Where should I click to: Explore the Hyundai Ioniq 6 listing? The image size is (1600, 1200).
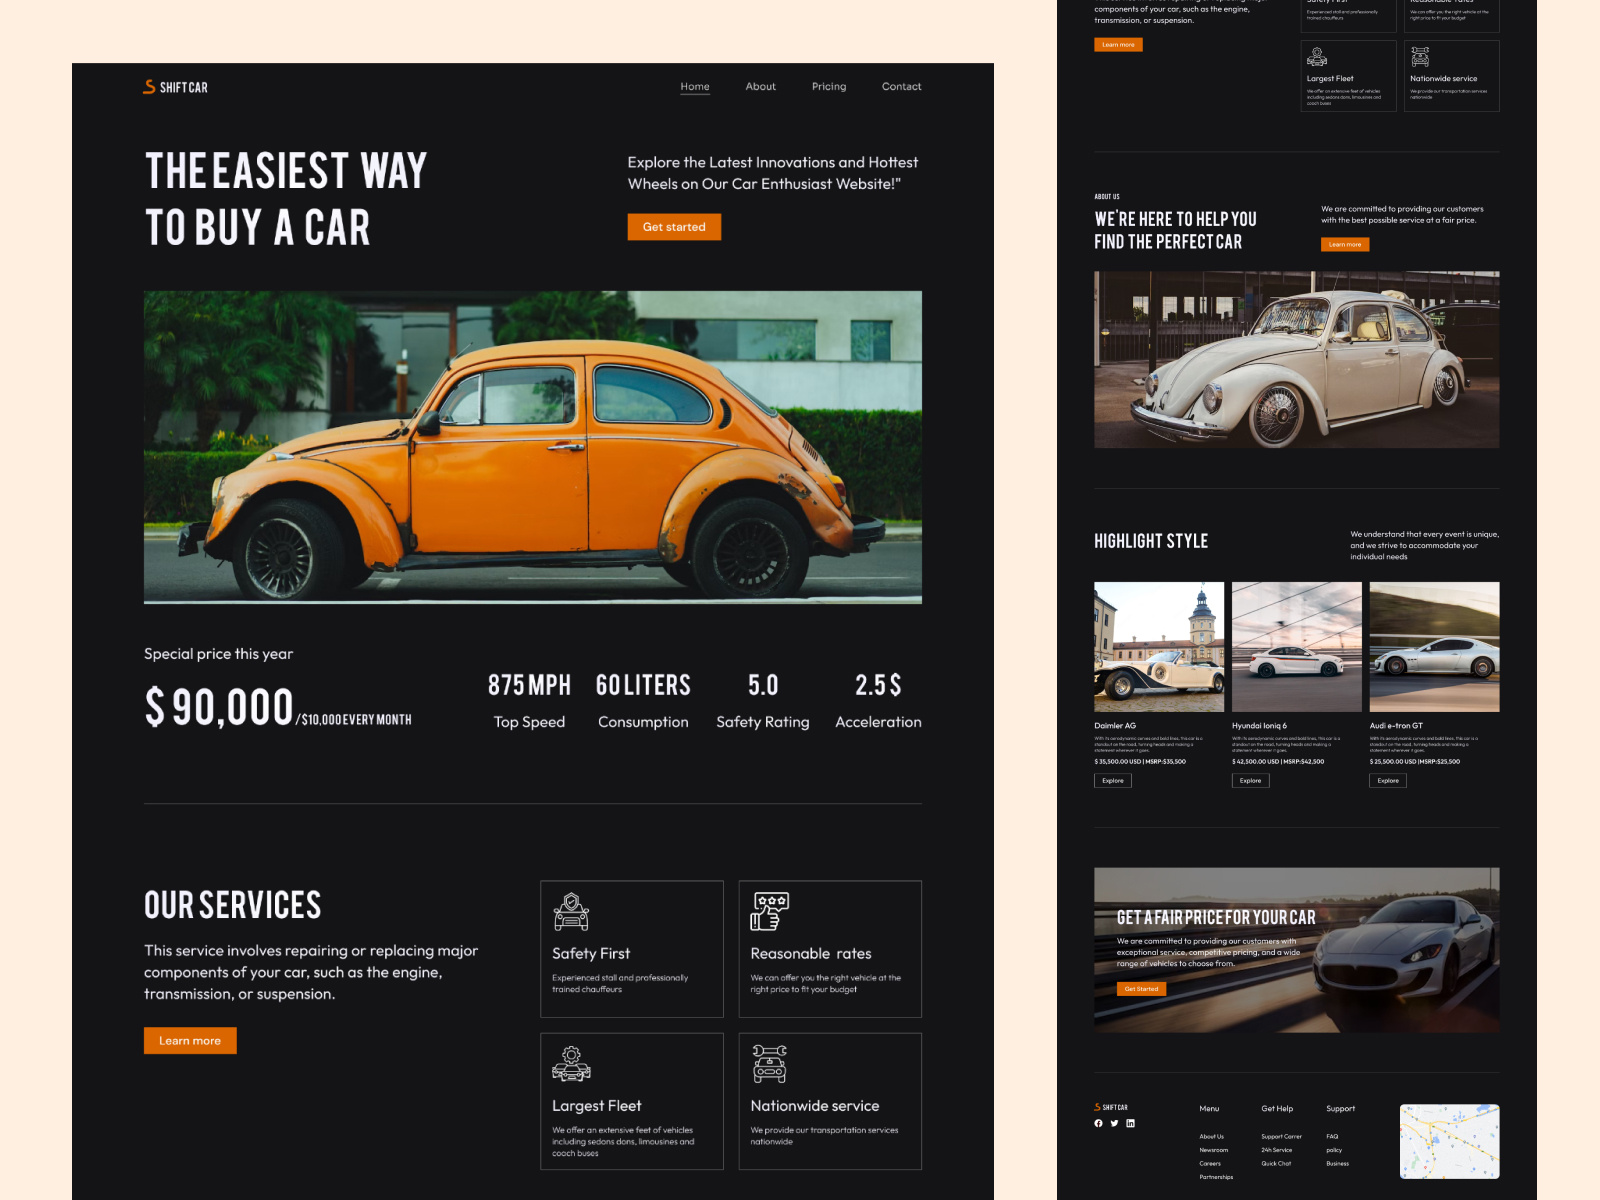(x=1250, y=780)
